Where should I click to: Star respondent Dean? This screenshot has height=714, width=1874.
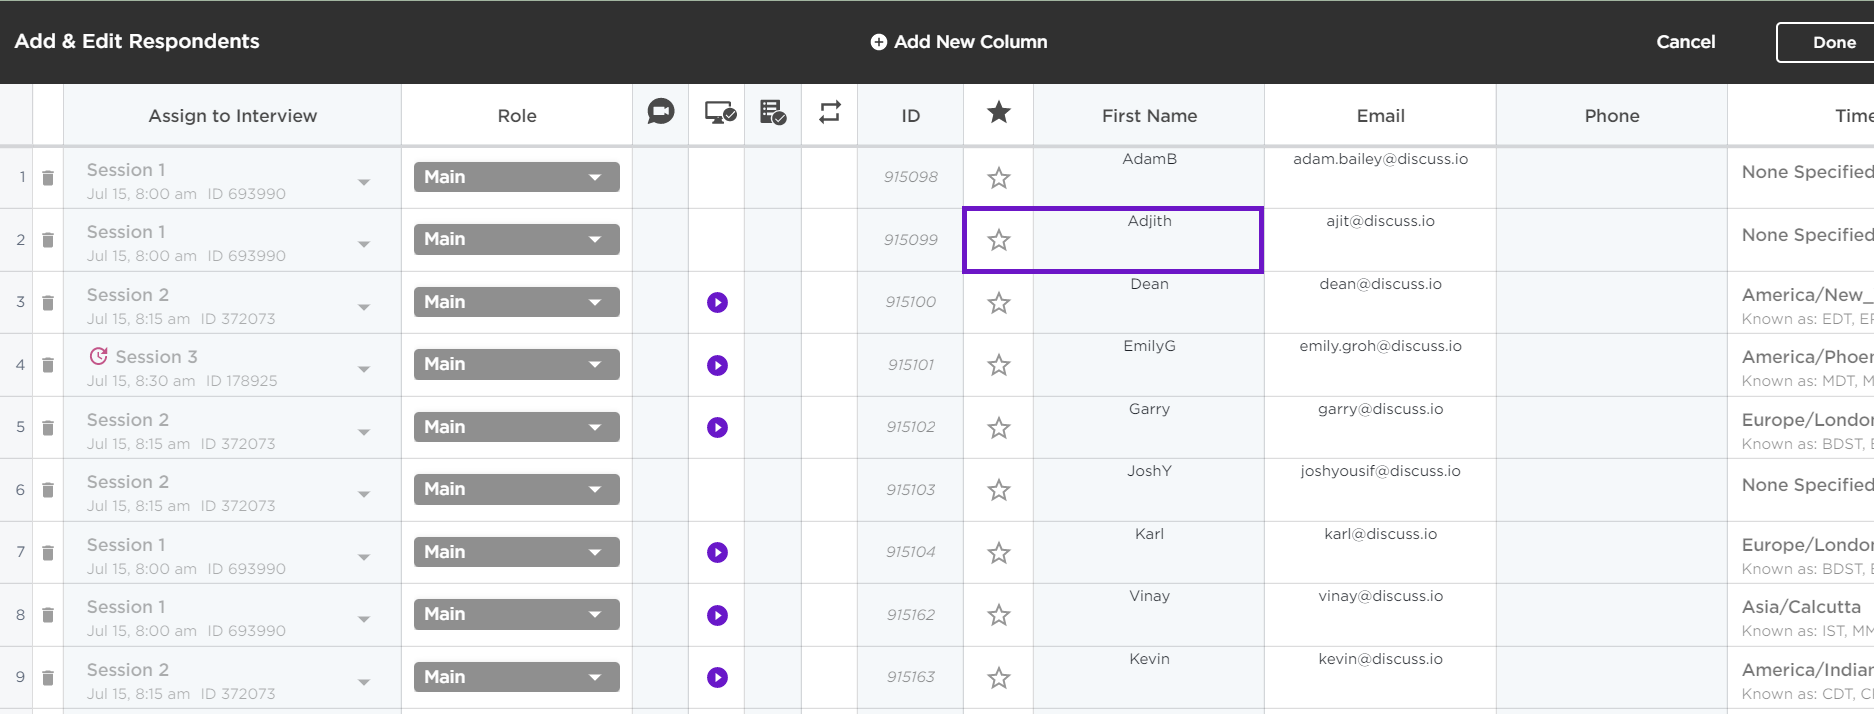pos(998,303)
